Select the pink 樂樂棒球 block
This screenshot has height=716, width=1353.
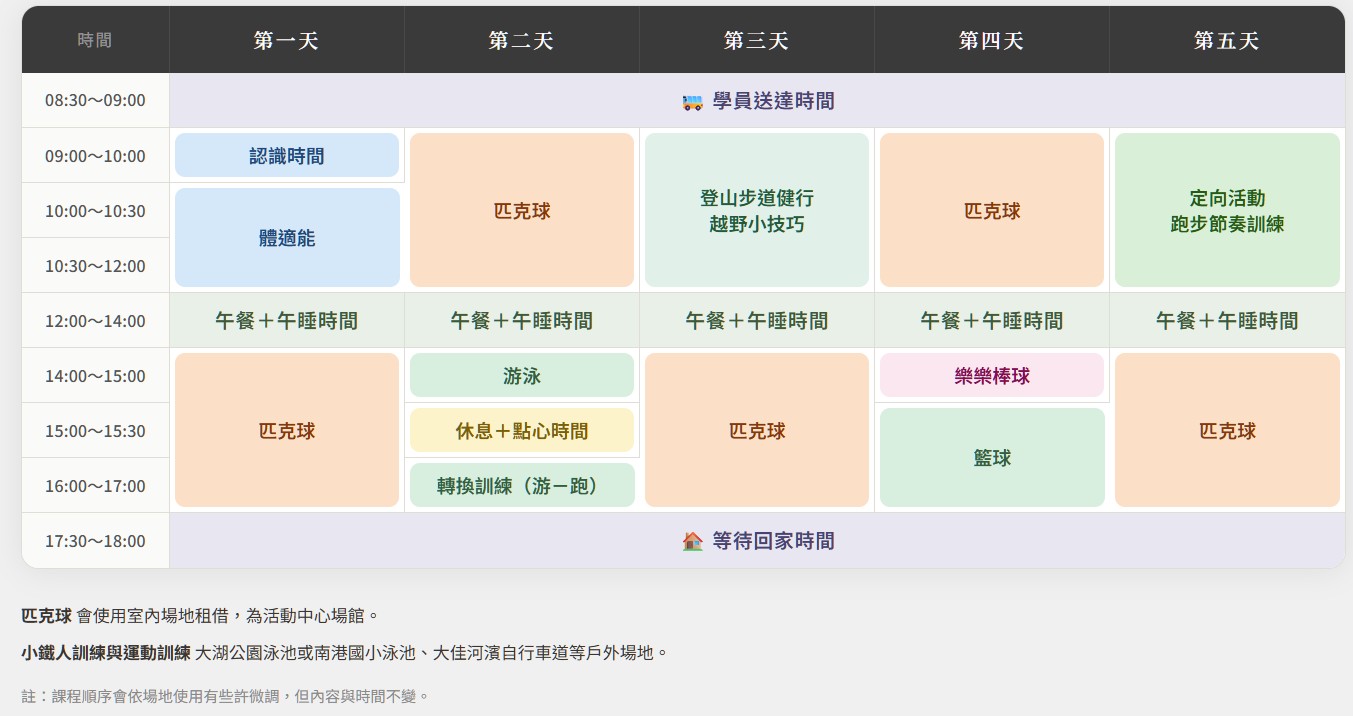pos(991,376)
